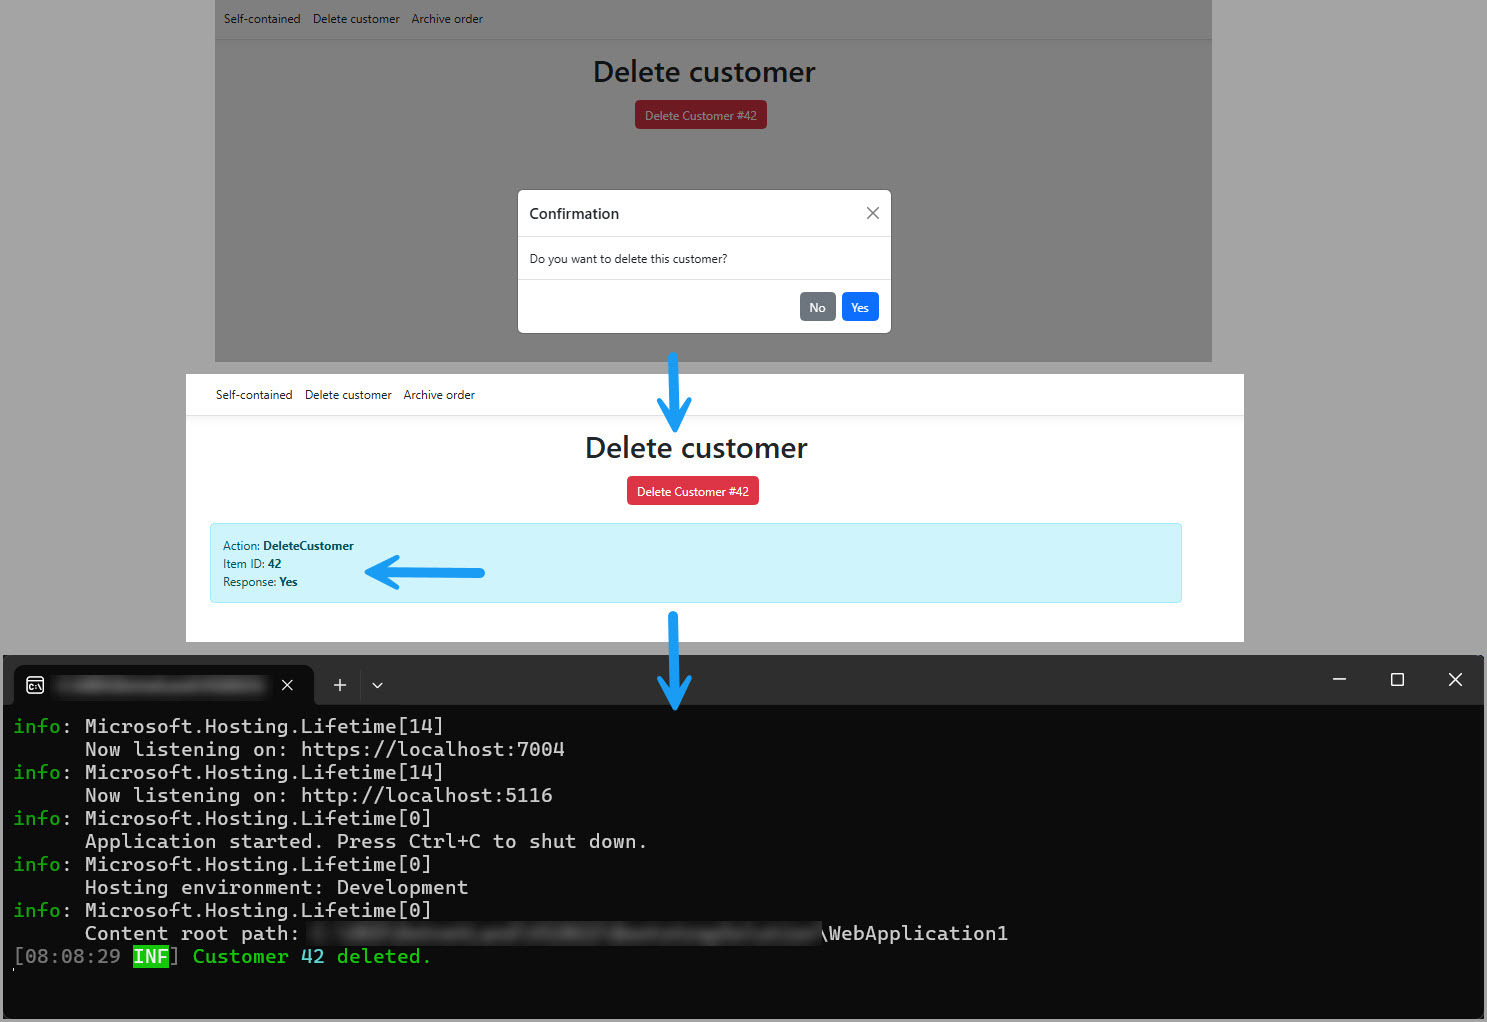Screen dimensions: 1487x1022
Task: Select the blurred terminal tab title
Action: 161,685
